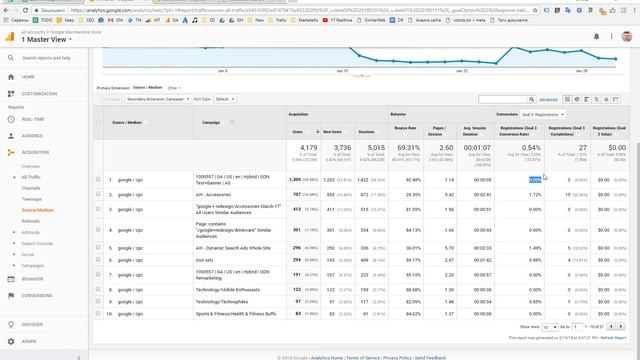Open Secondary dimension: Campaign dropdown
This screenshot has width=640, height=360.
point(158,99)
